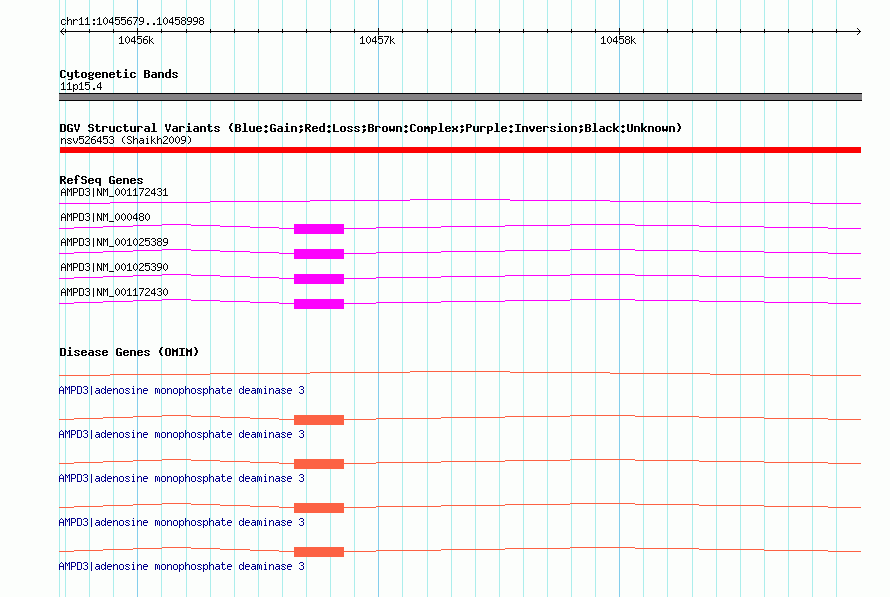Open the last AMPD3 adenosine monophosphate deaminase 3 link
Viewport: 890px width, 597px height.
coord(182,566)
